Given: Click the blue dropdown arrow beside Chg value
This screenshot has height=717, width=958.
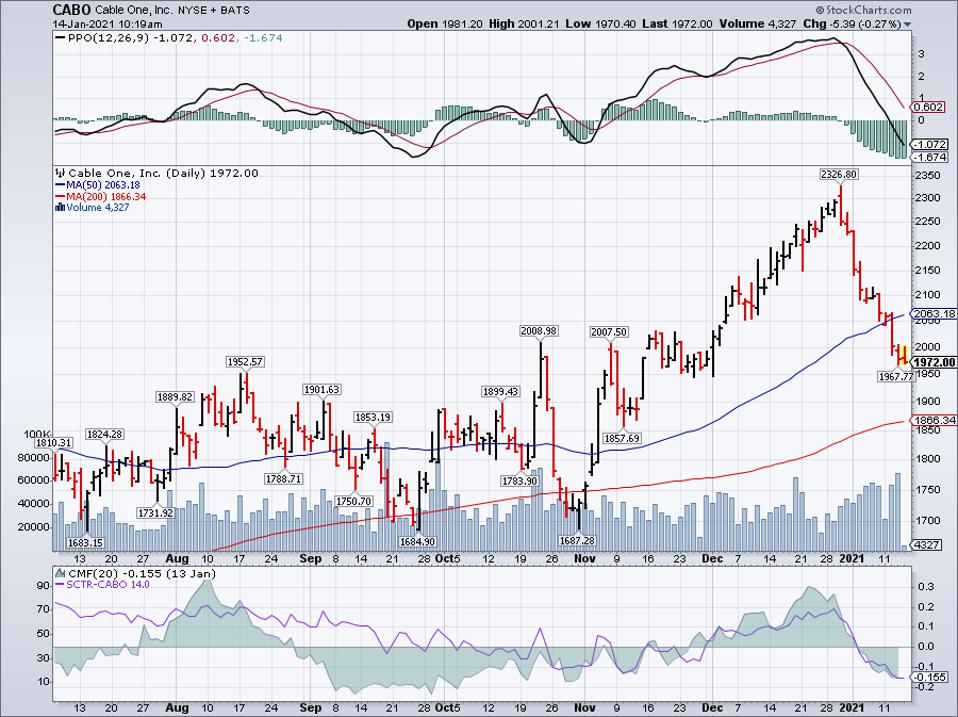Looking at the screenshot, I should (x=907, y=24).
